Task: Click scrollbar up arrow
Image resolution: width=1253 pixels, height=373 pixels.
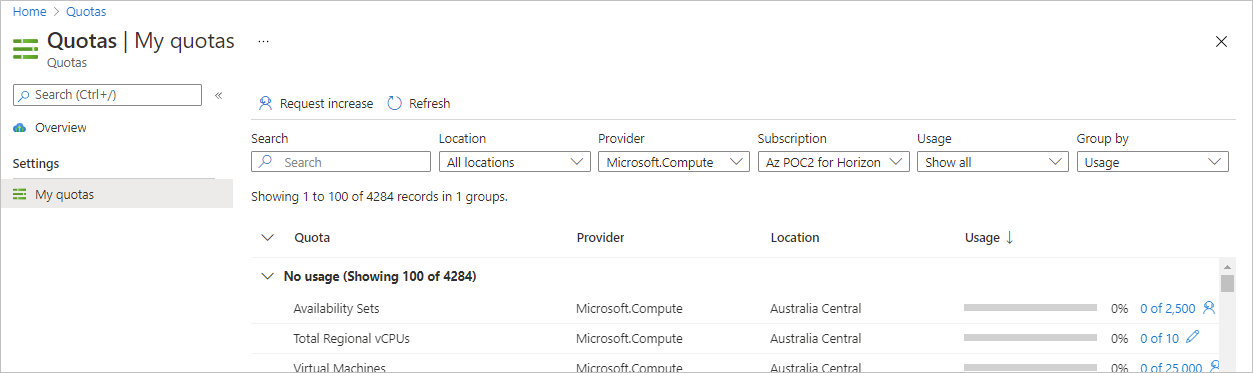Action: click(x=1226, y=266)
